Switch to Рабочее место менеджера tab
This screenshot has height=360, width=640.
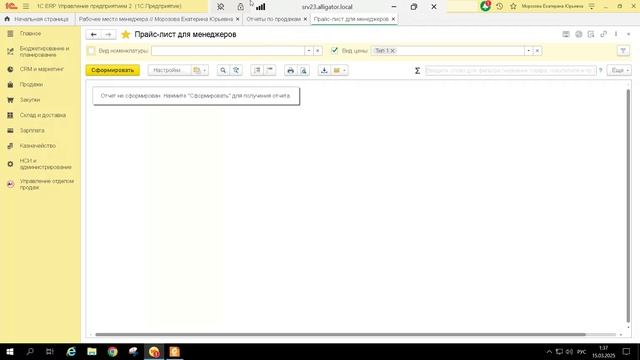pyautogui.click(x=156, y=19)
